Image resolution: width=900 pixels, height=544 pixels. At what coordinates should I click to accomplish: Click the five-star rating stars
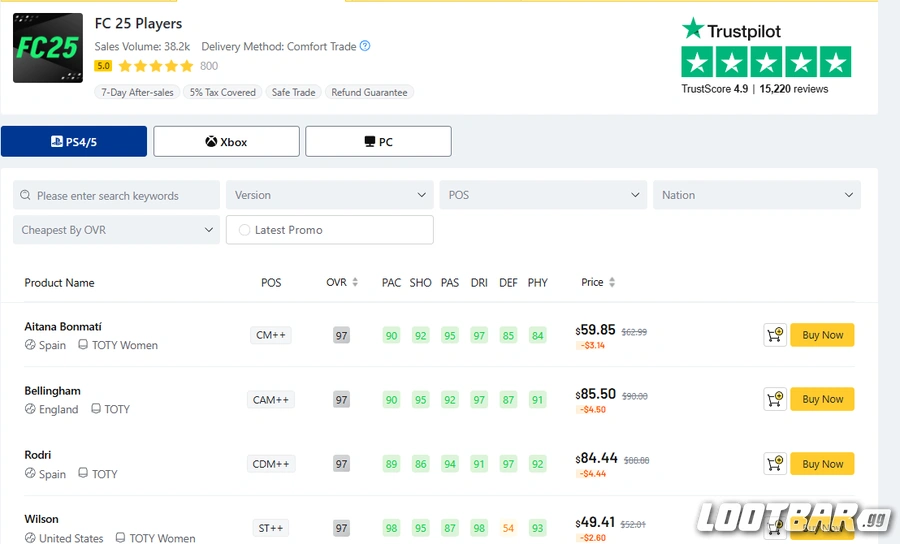coord(156,66)
